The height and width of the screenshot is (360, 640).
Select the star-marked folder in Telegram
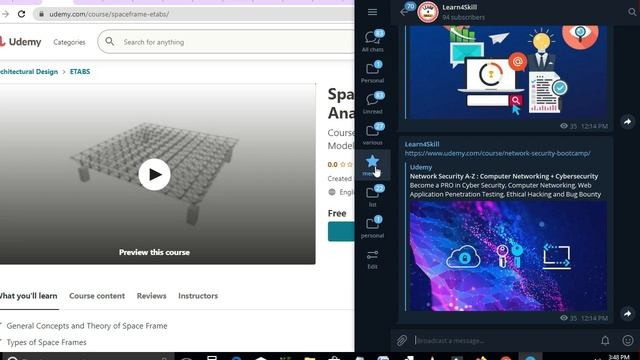point(372,165)
